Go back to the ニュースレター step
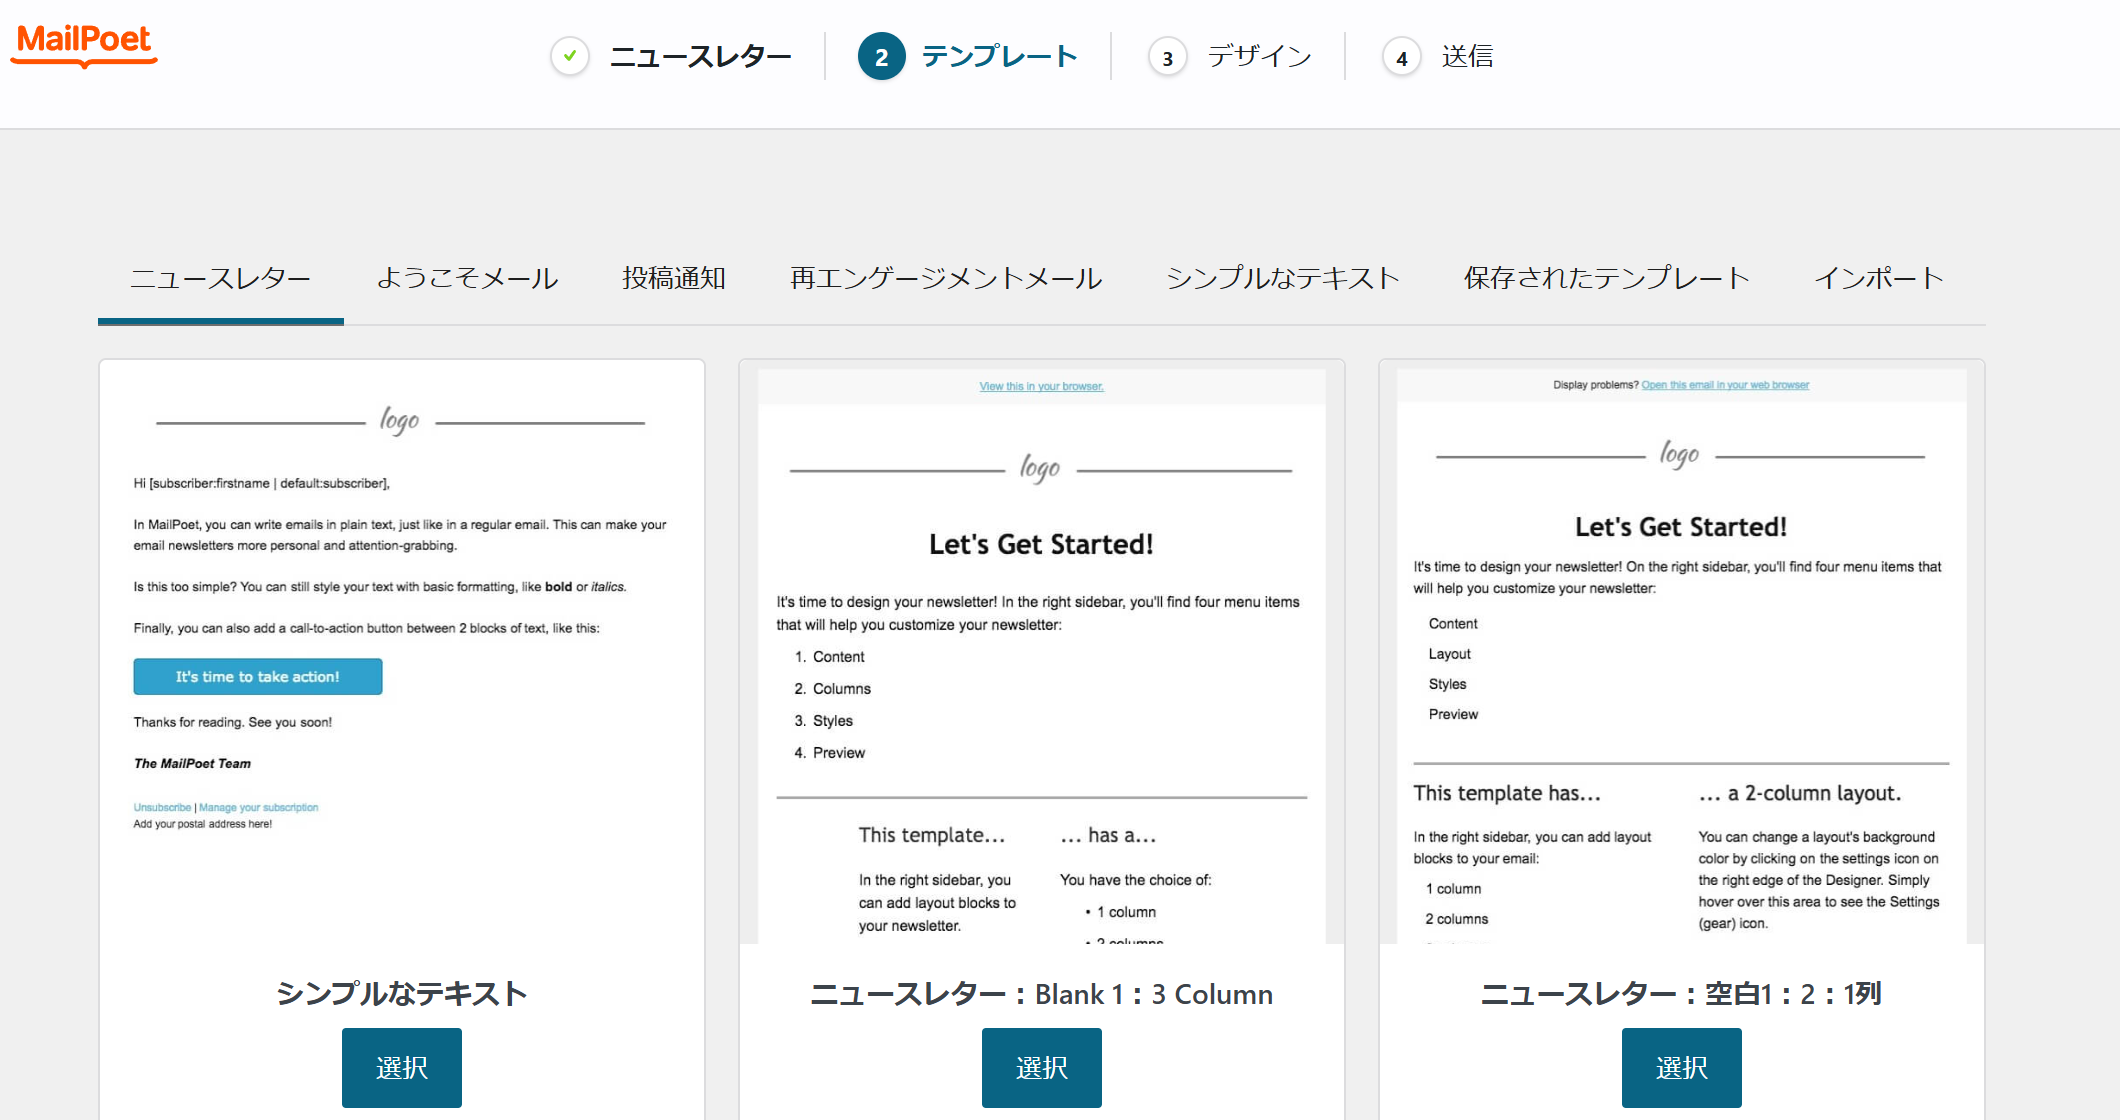 700,56
